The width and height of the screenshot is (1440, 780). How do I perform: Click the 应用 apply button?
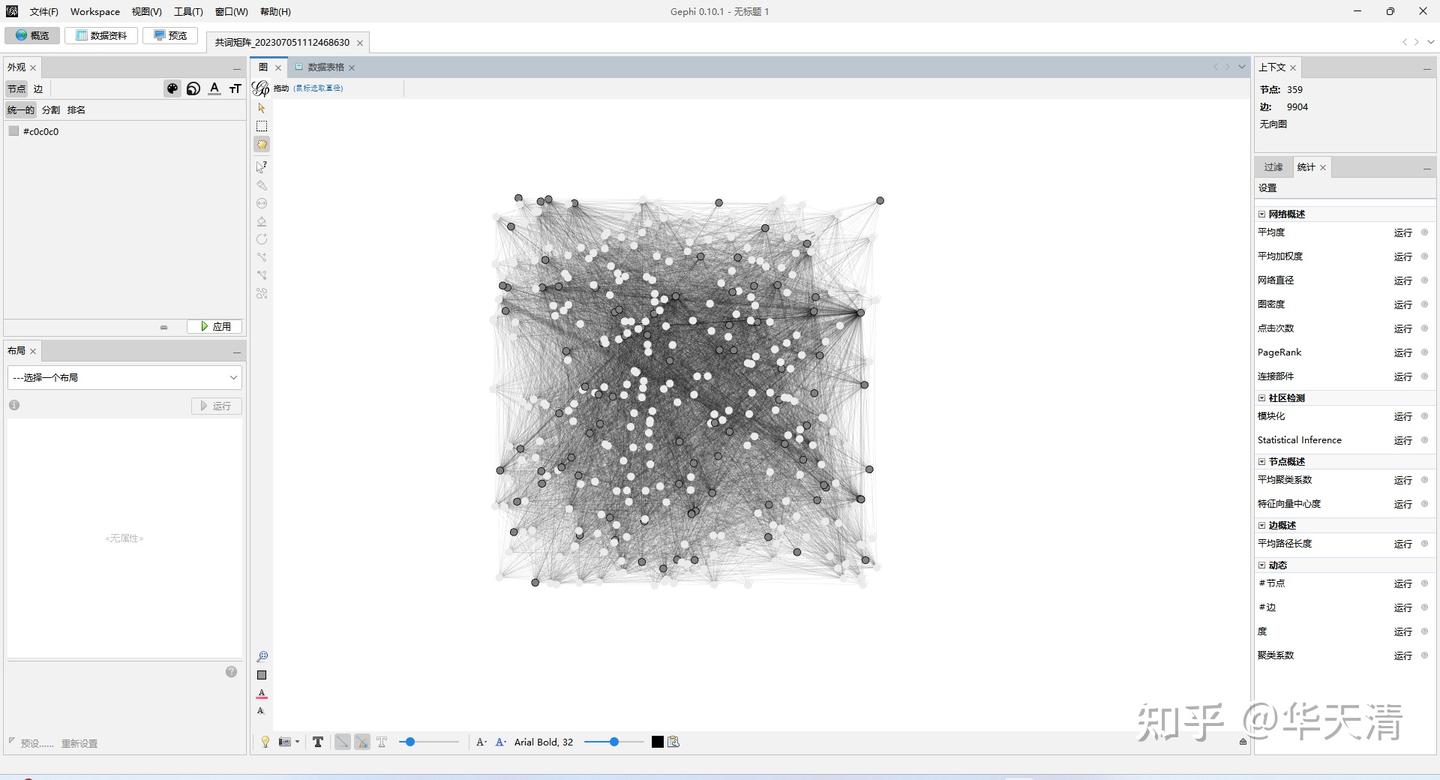pyautogui.click(x=214, y=326)
